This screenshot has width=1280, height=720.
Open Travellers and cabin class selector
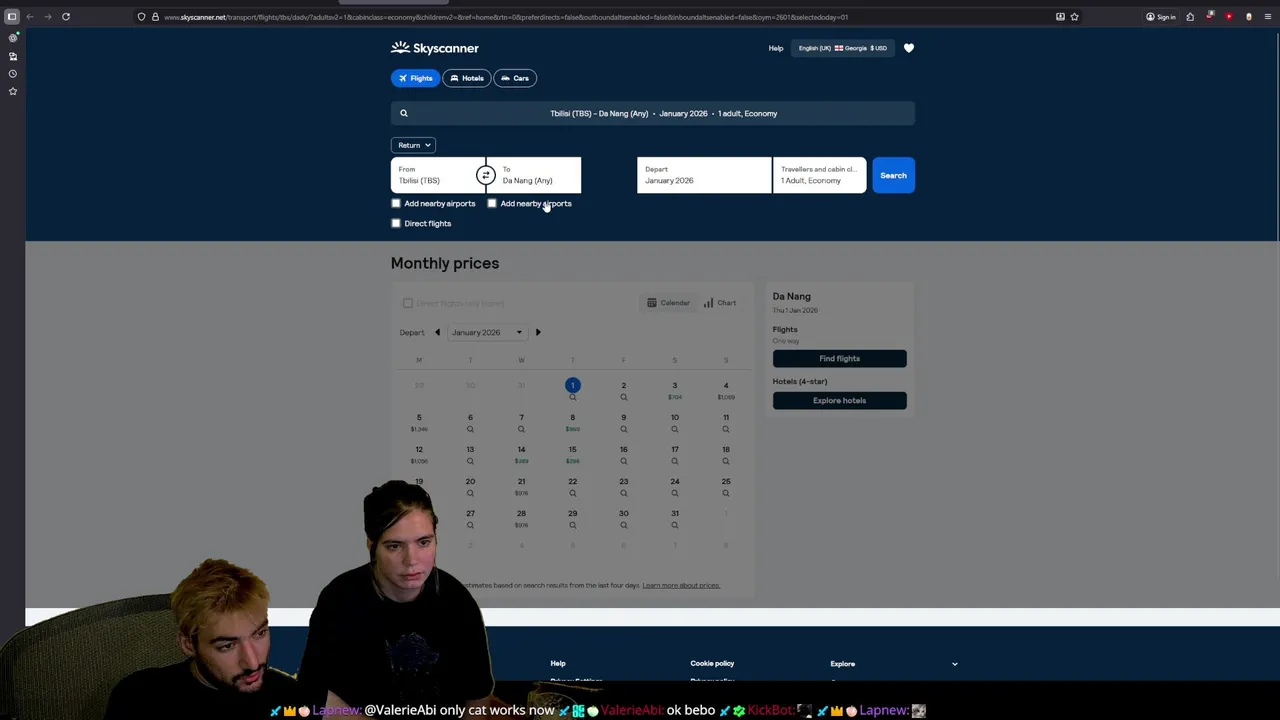[820, 175]
